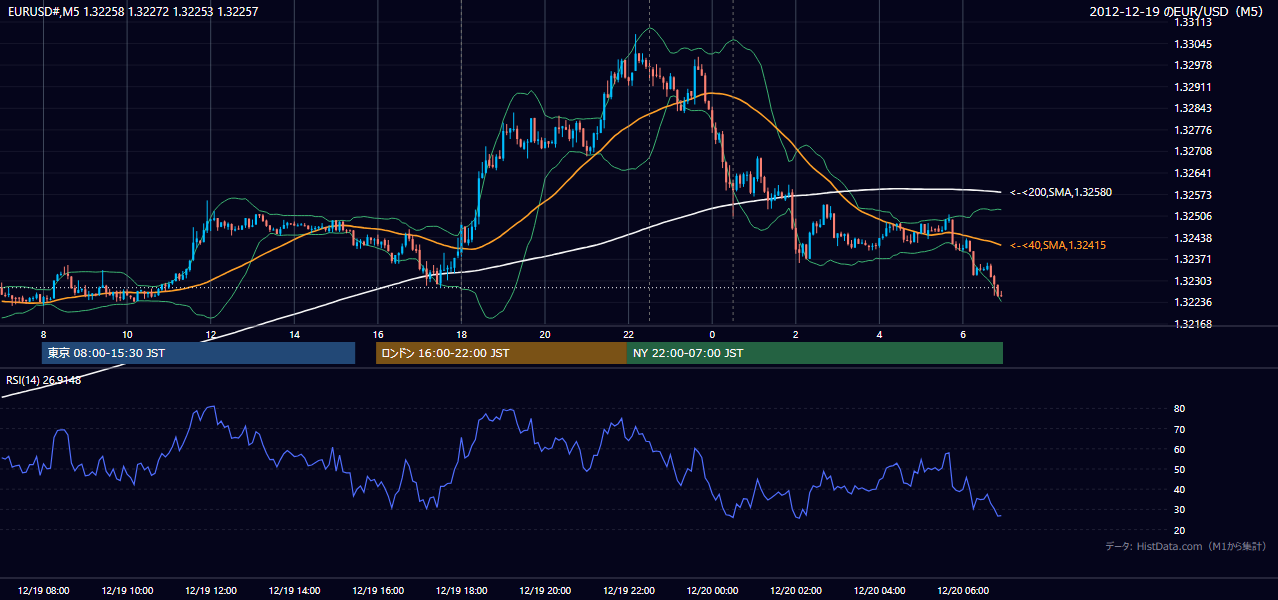Click hour label 4 under the price chart
The height and width of the screenshot is (600, 1278).
(x=879, y=334)
